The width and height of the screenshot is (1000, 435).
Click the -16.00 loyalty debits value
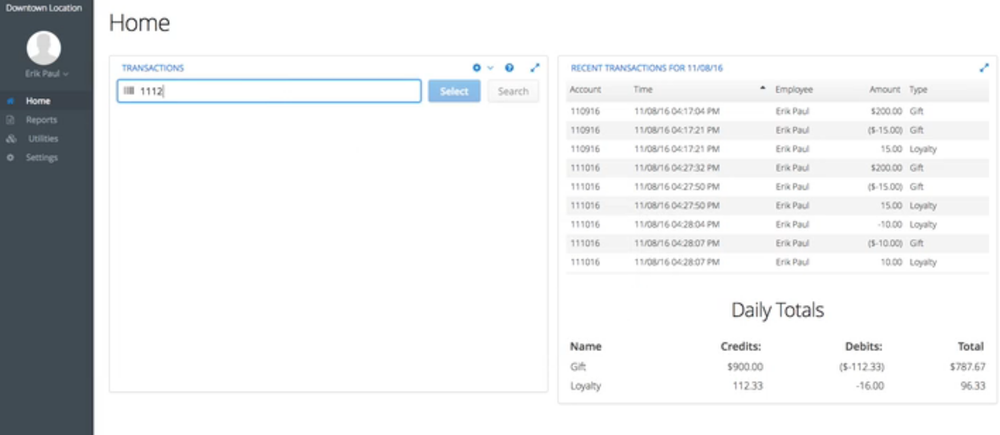pos(870,386)
